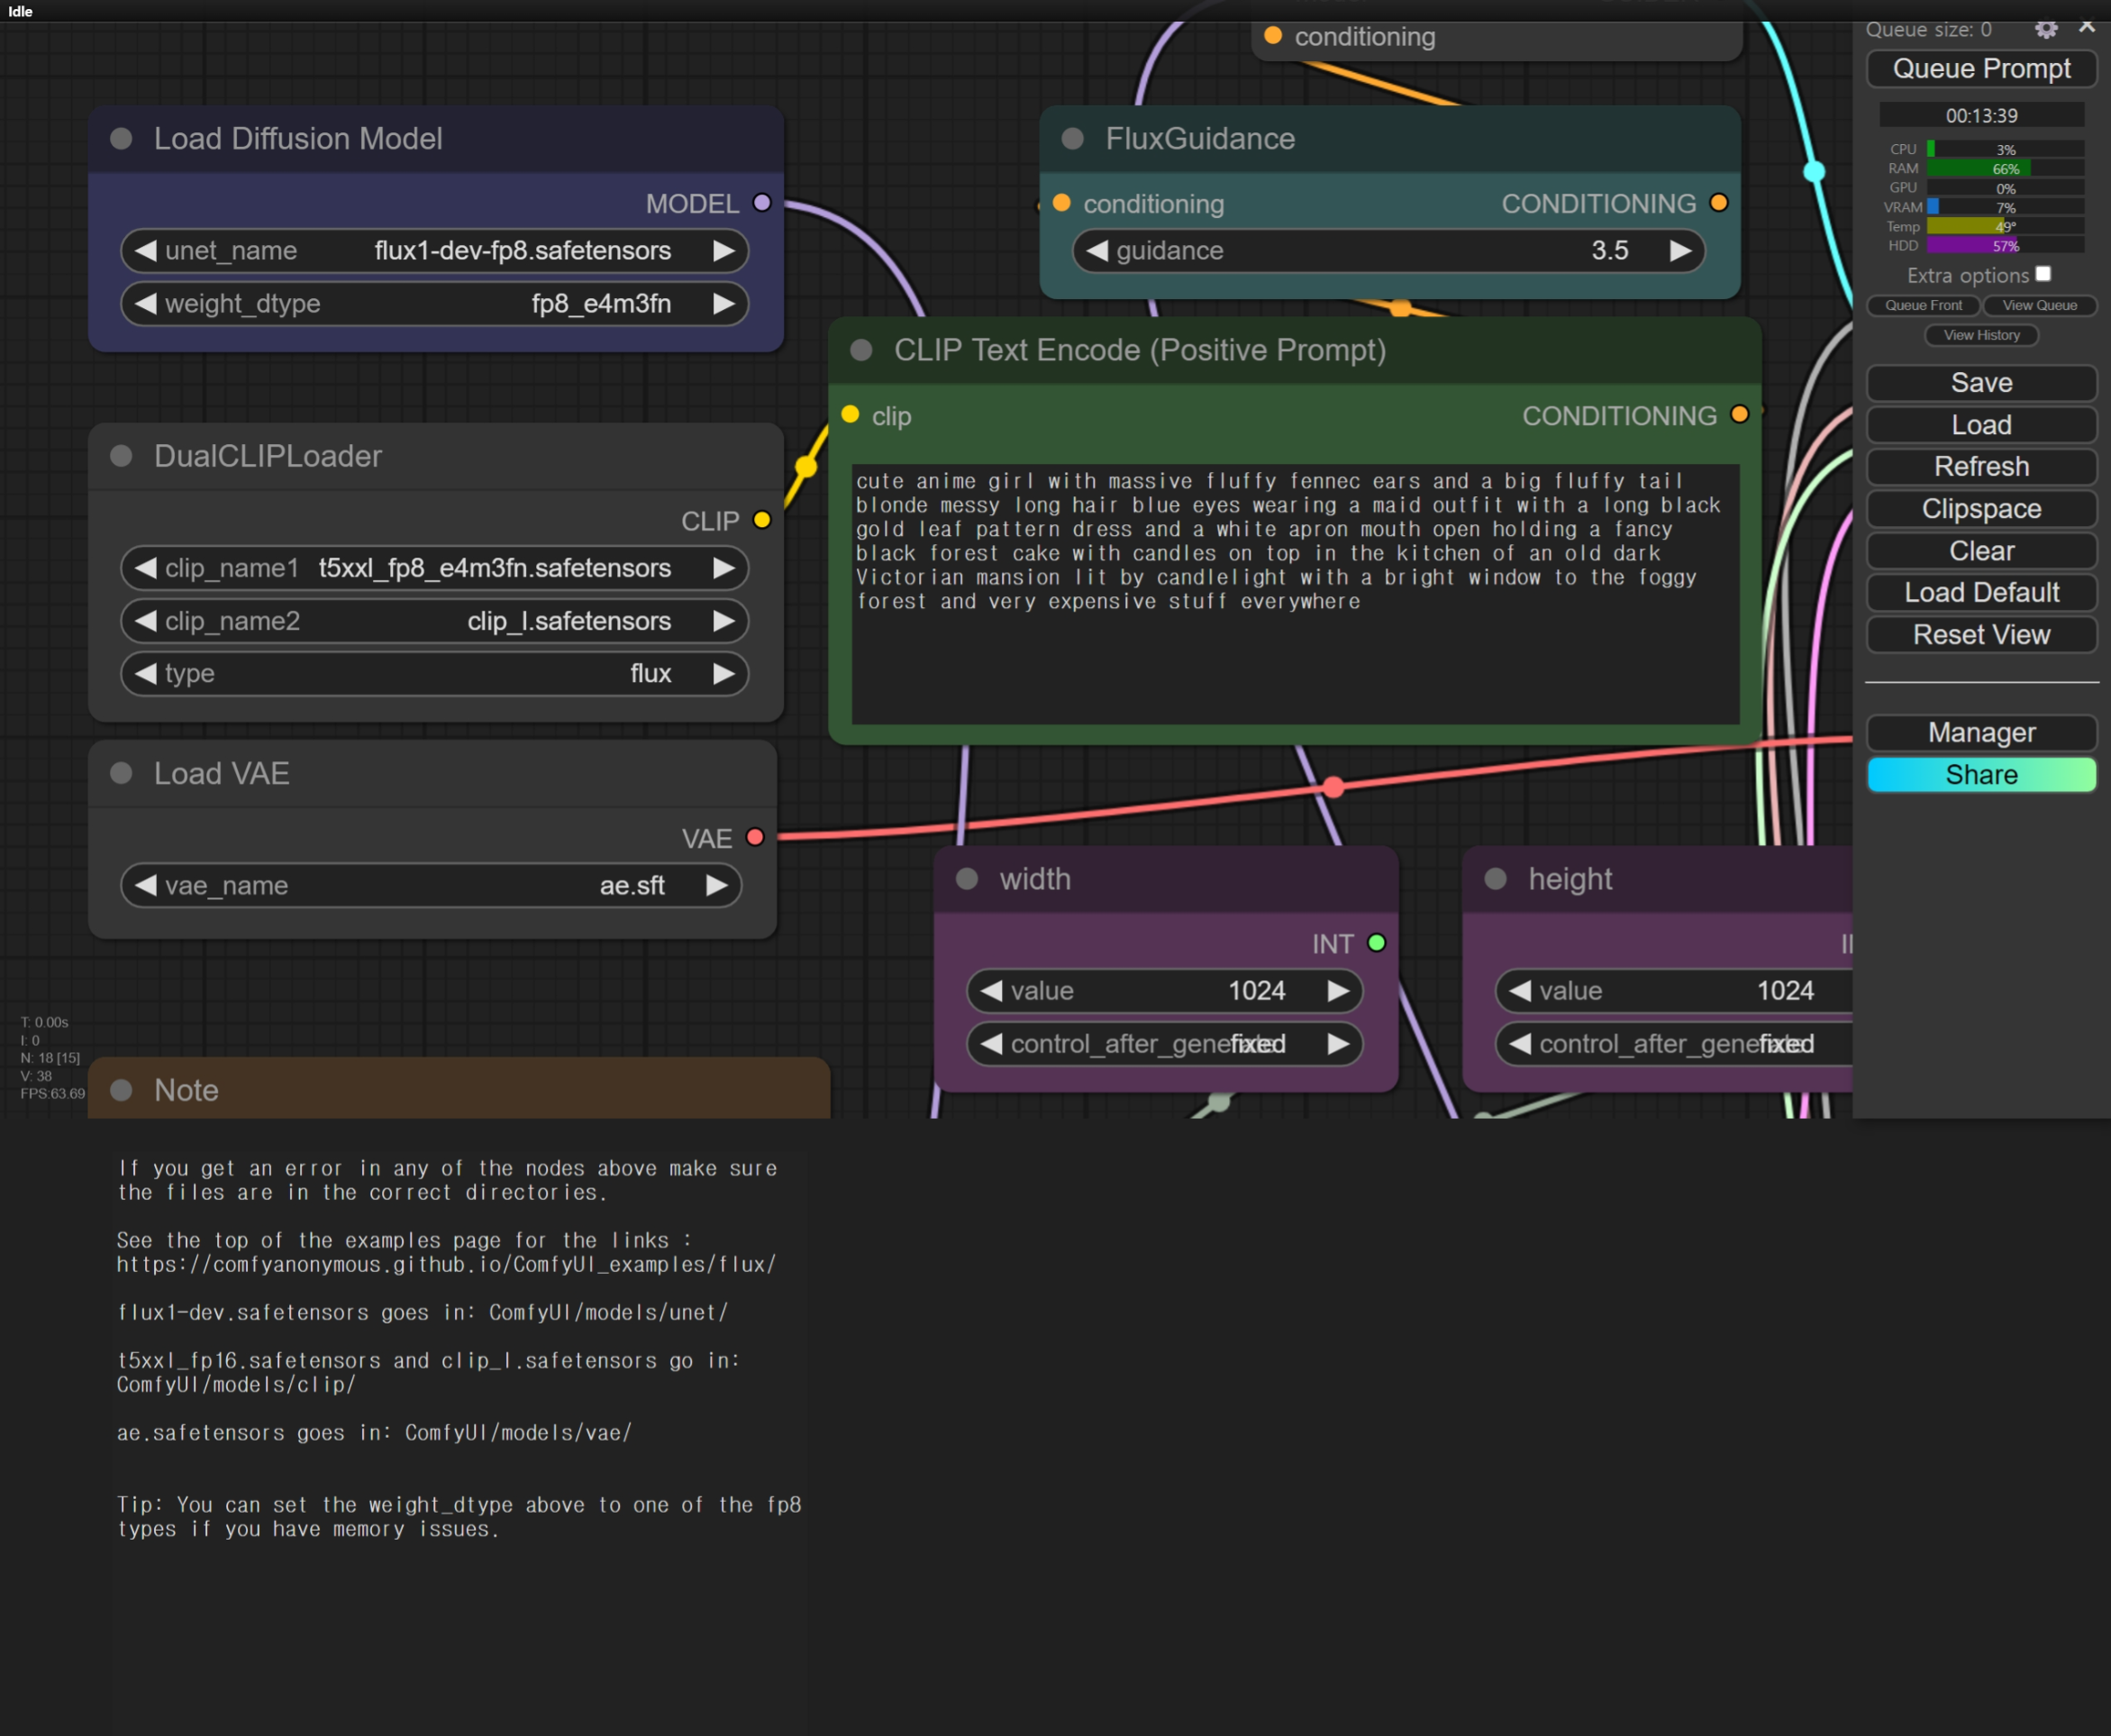The width and height of the screenshot is (2111, 1736).
Task: Open the settings gear icon
Action: tap(2045, 29)
